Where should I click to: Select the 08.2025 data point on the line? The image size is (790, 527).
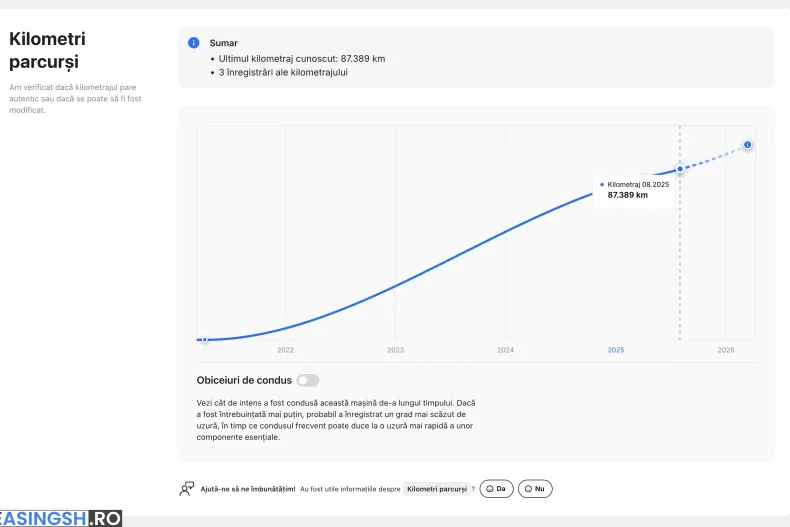tap(680, 169)
